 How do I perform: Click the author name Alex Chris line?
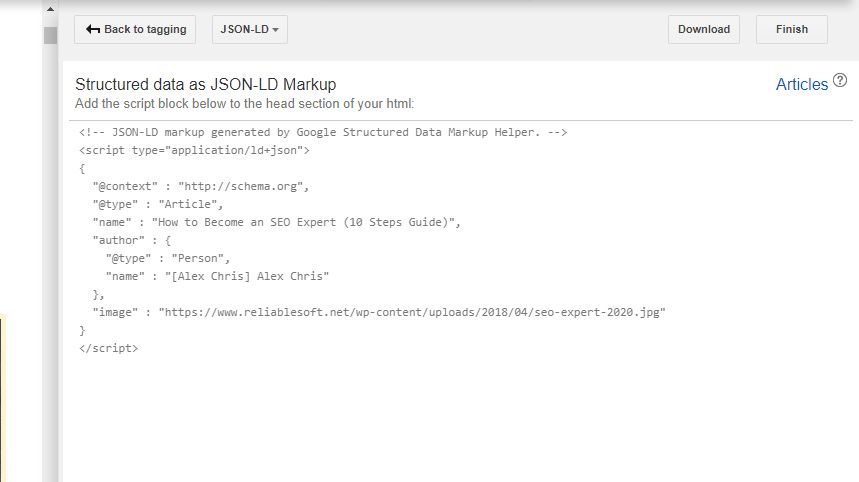coord(217,276)
